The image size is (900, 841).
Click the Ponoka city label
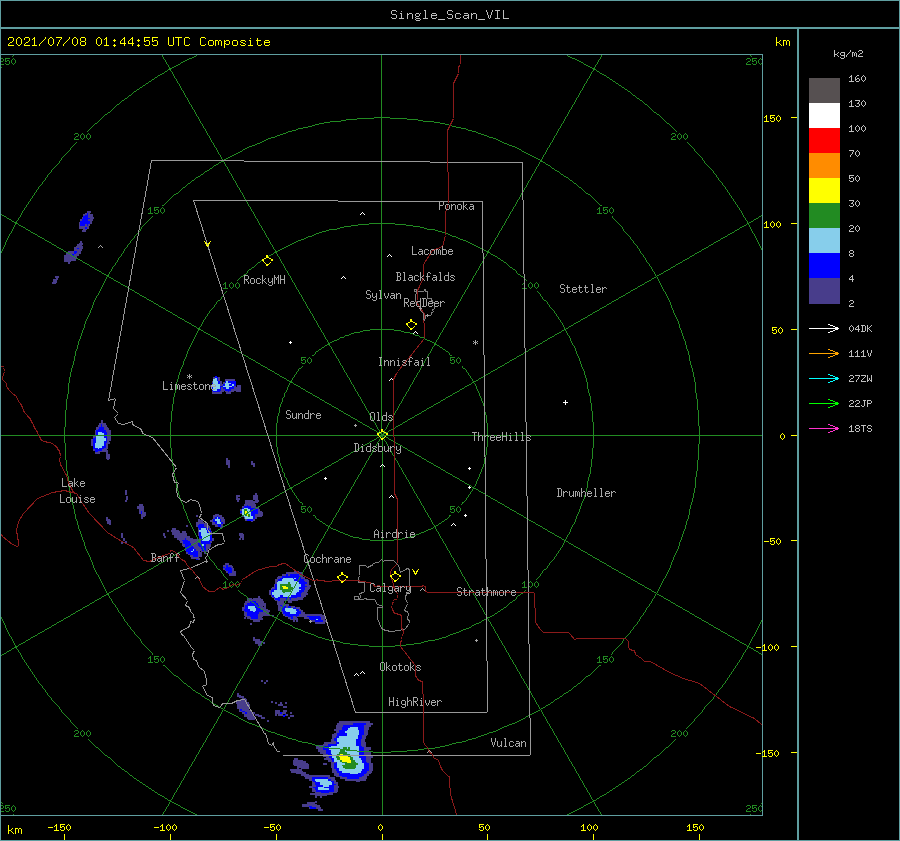coord(456,206)
